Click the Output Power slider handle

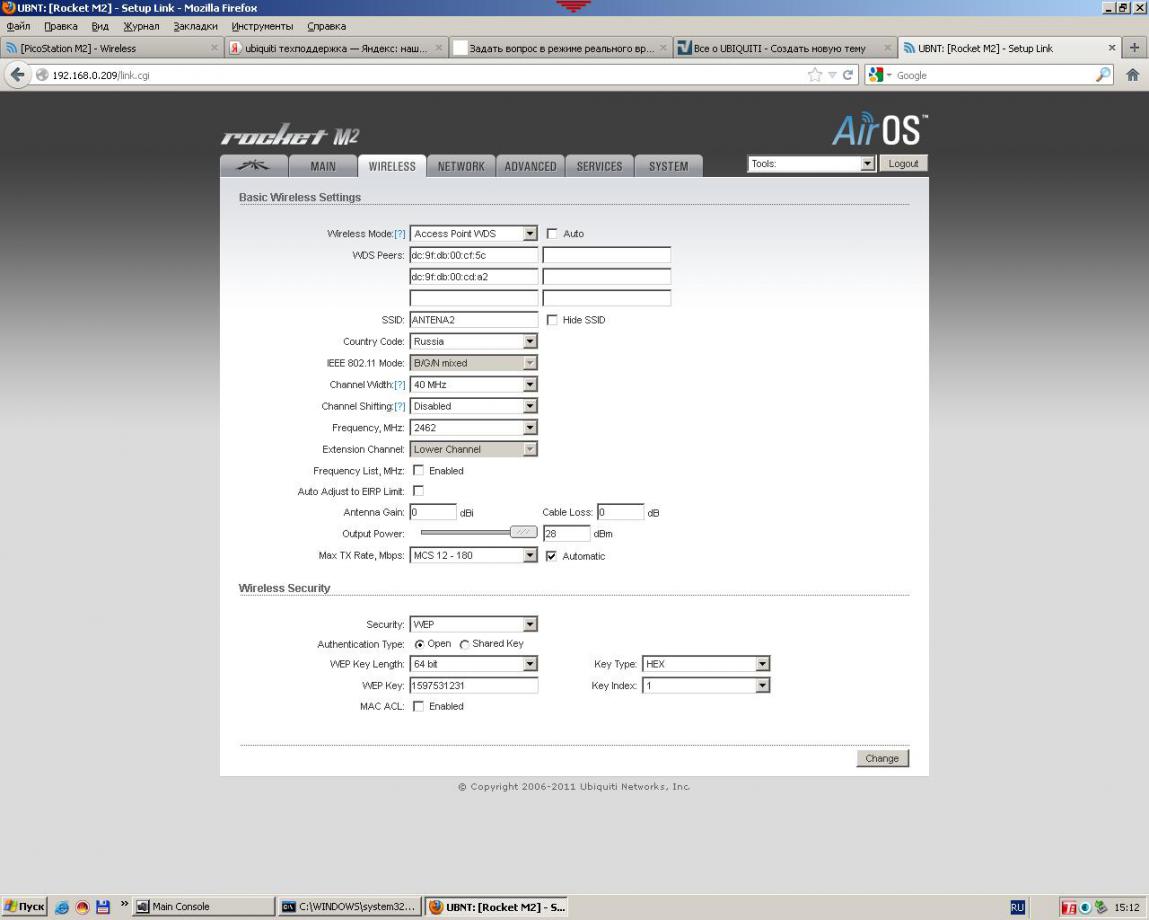click(x=523, y=533)
